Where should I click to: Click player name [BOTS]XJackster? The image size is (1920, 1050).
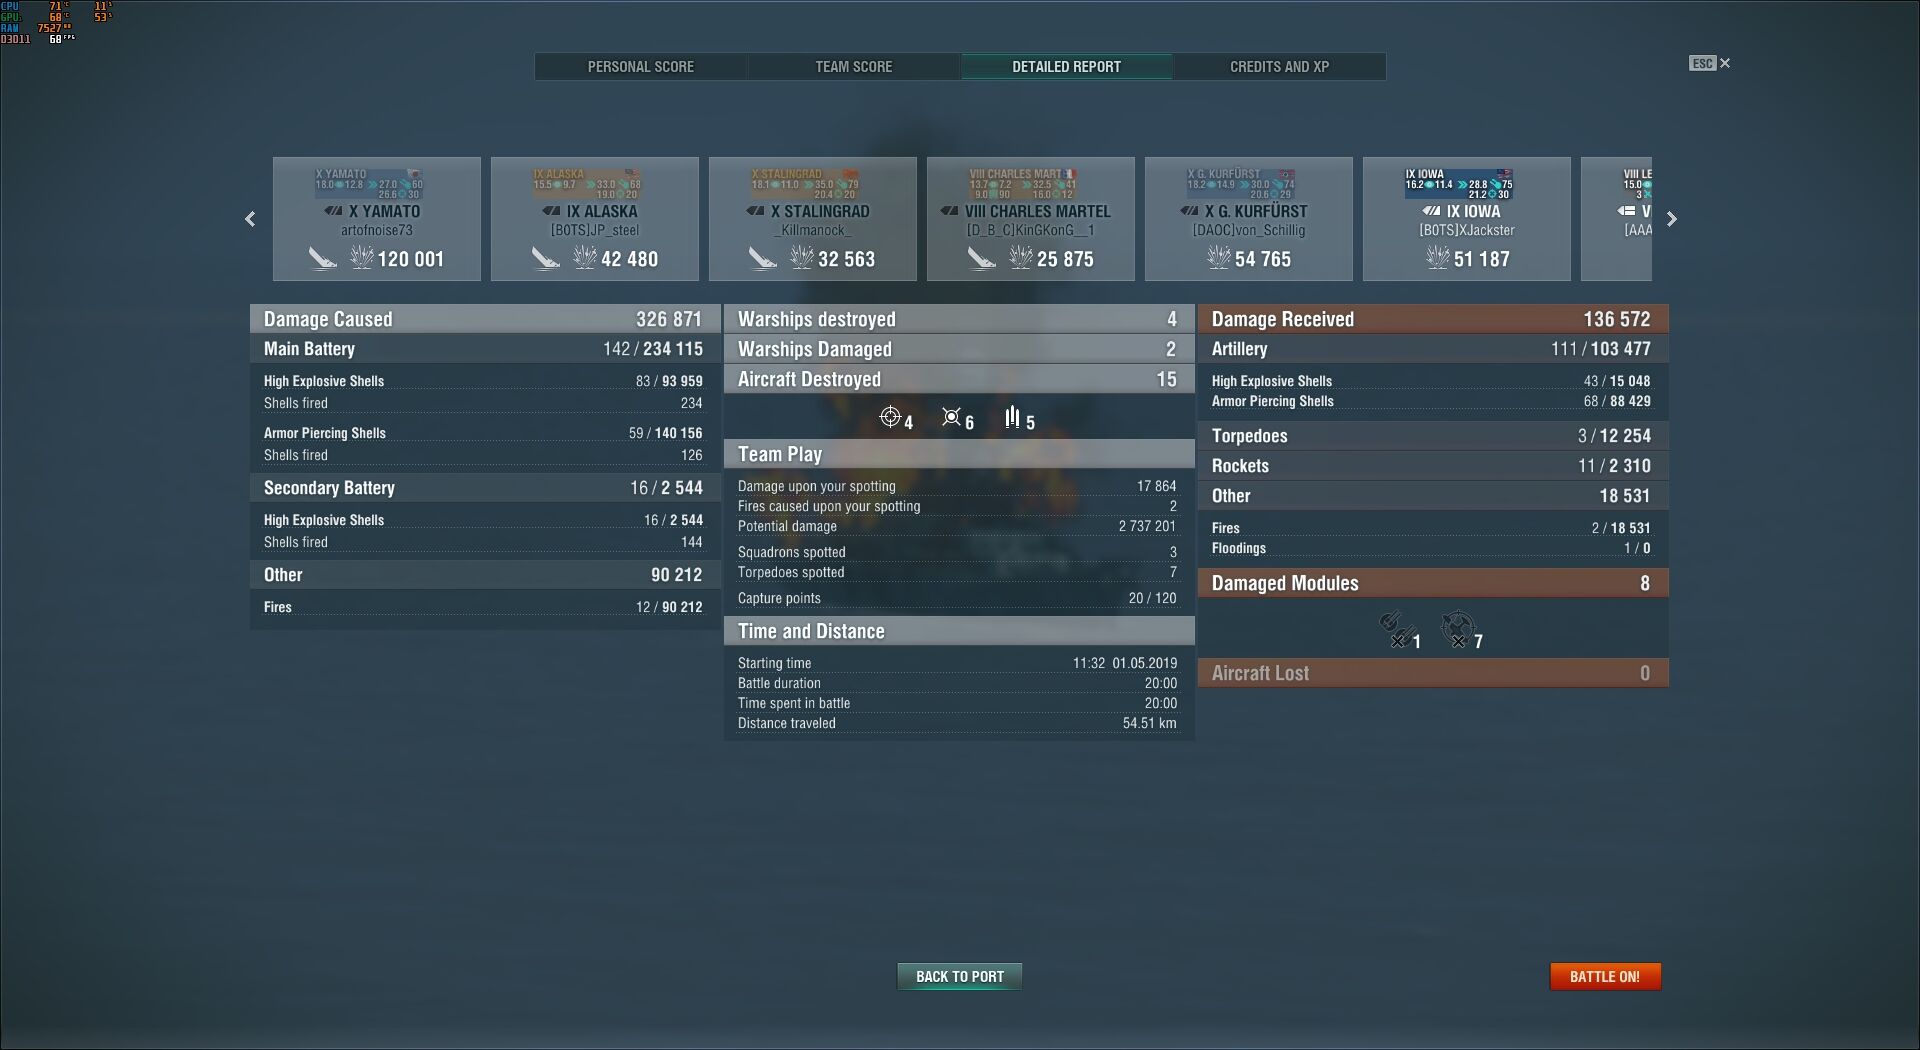click(1467, 230)
